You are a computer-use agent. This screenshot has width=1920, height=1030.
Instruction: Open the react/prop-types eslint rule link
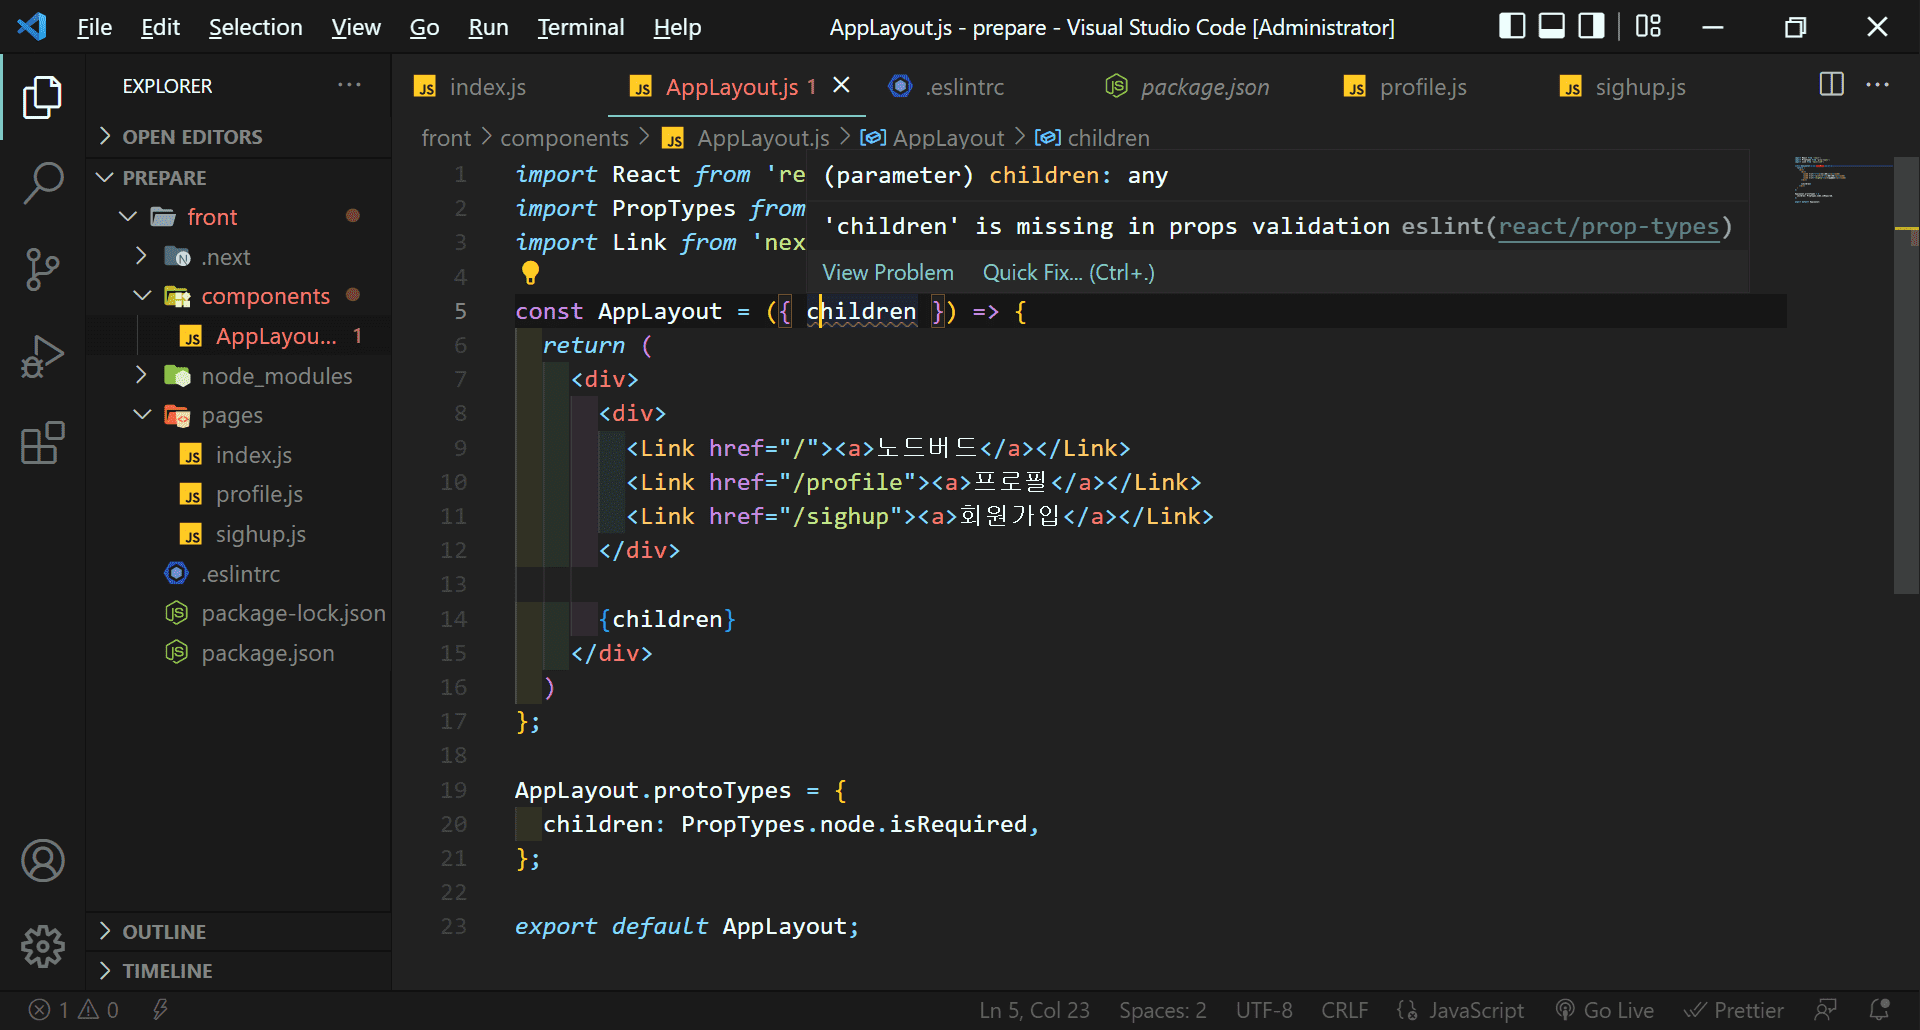[x=1608, y=227]
